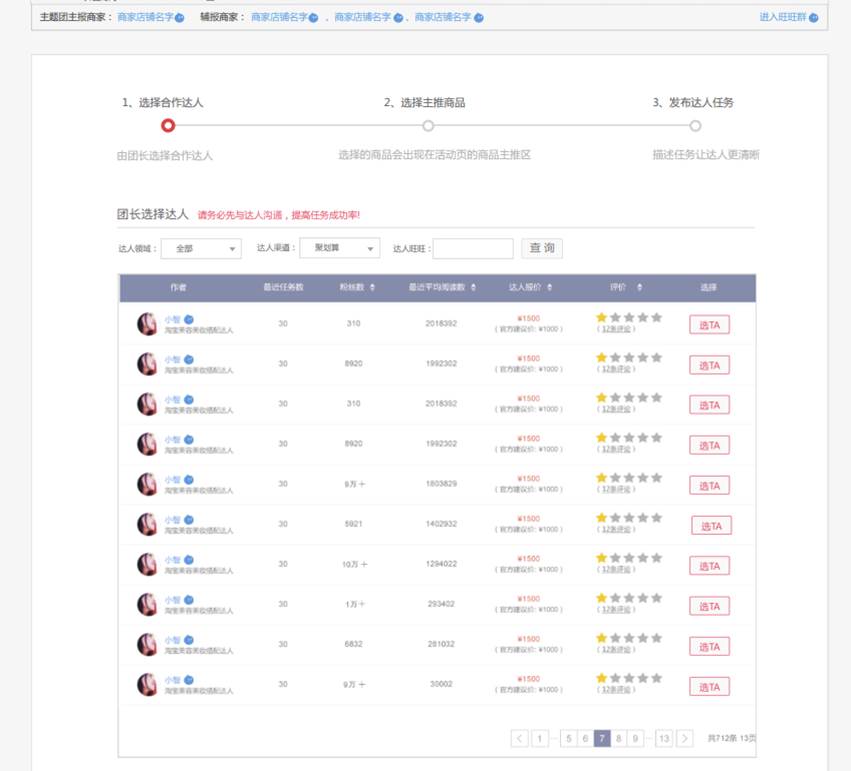Viewport: 851px width, 771px height.
Task: Go to page 1 in pagination
Action: pyautogui.click(x=539, y=738)
